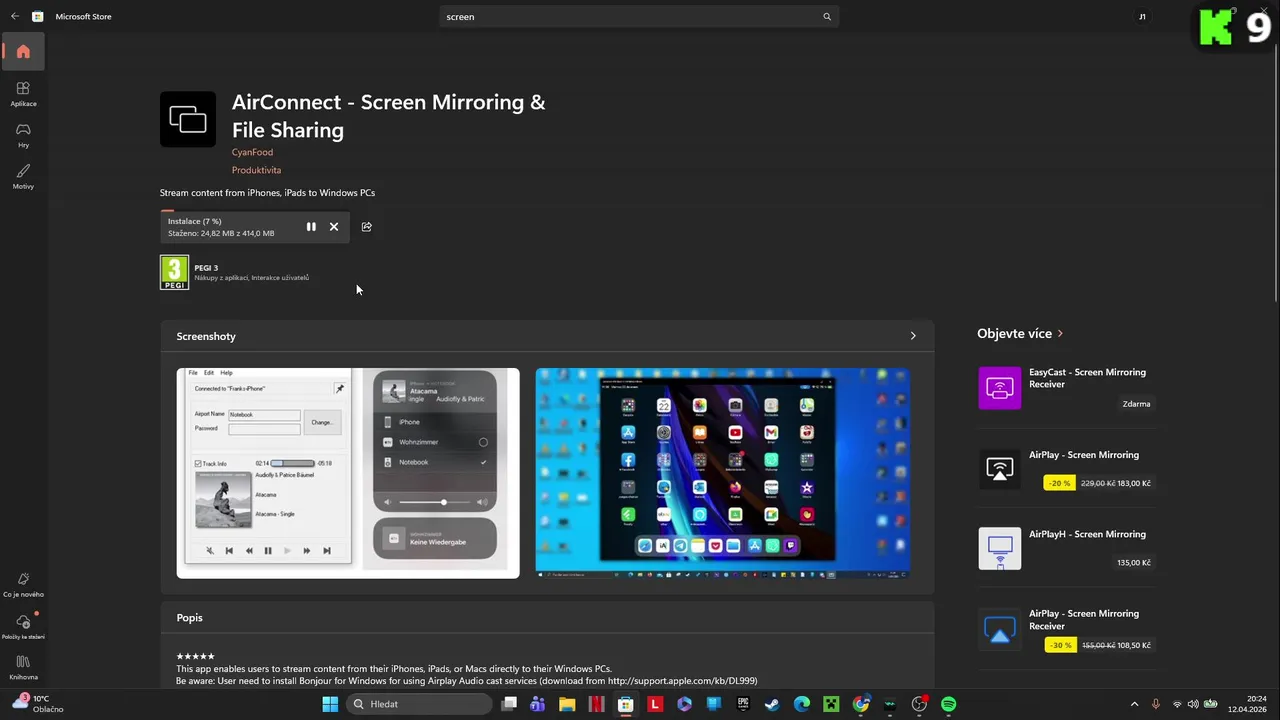This screenshot has width=1280, height=720.
Task: Click the Zdarma price label
Action: pos(1136,404)
